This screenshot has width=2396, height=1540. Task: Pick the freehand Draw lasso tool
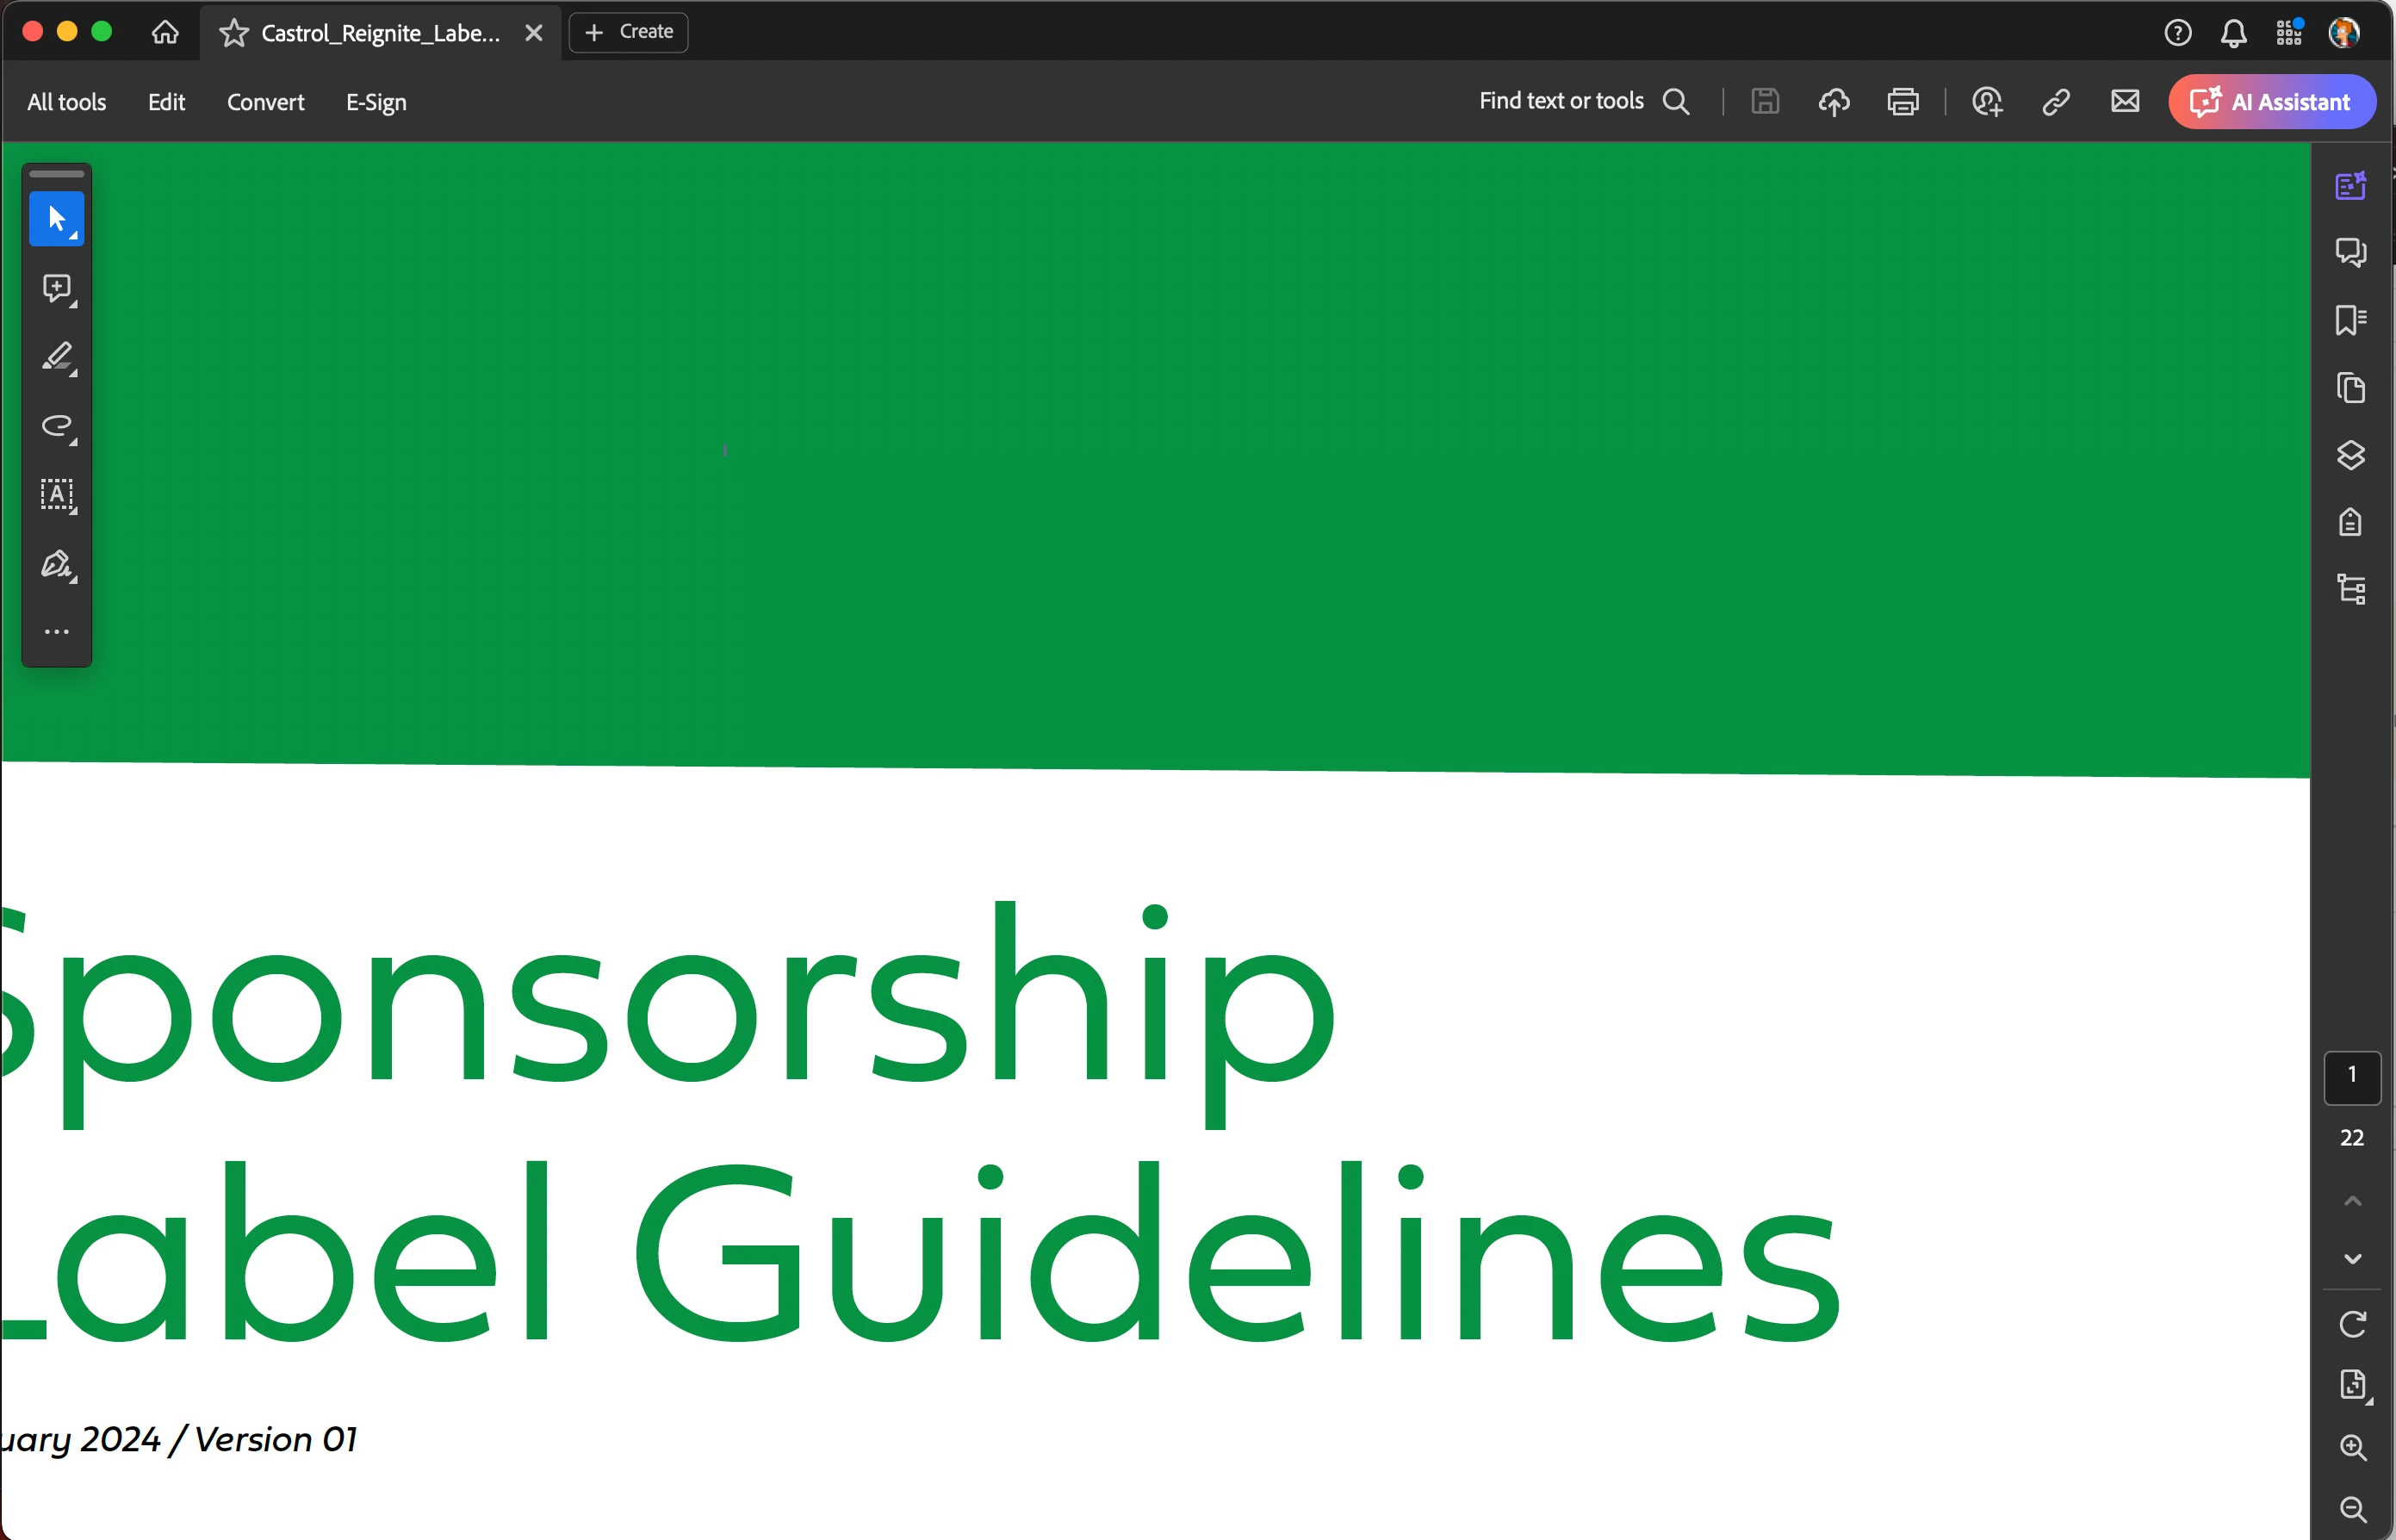pos(56,426)
